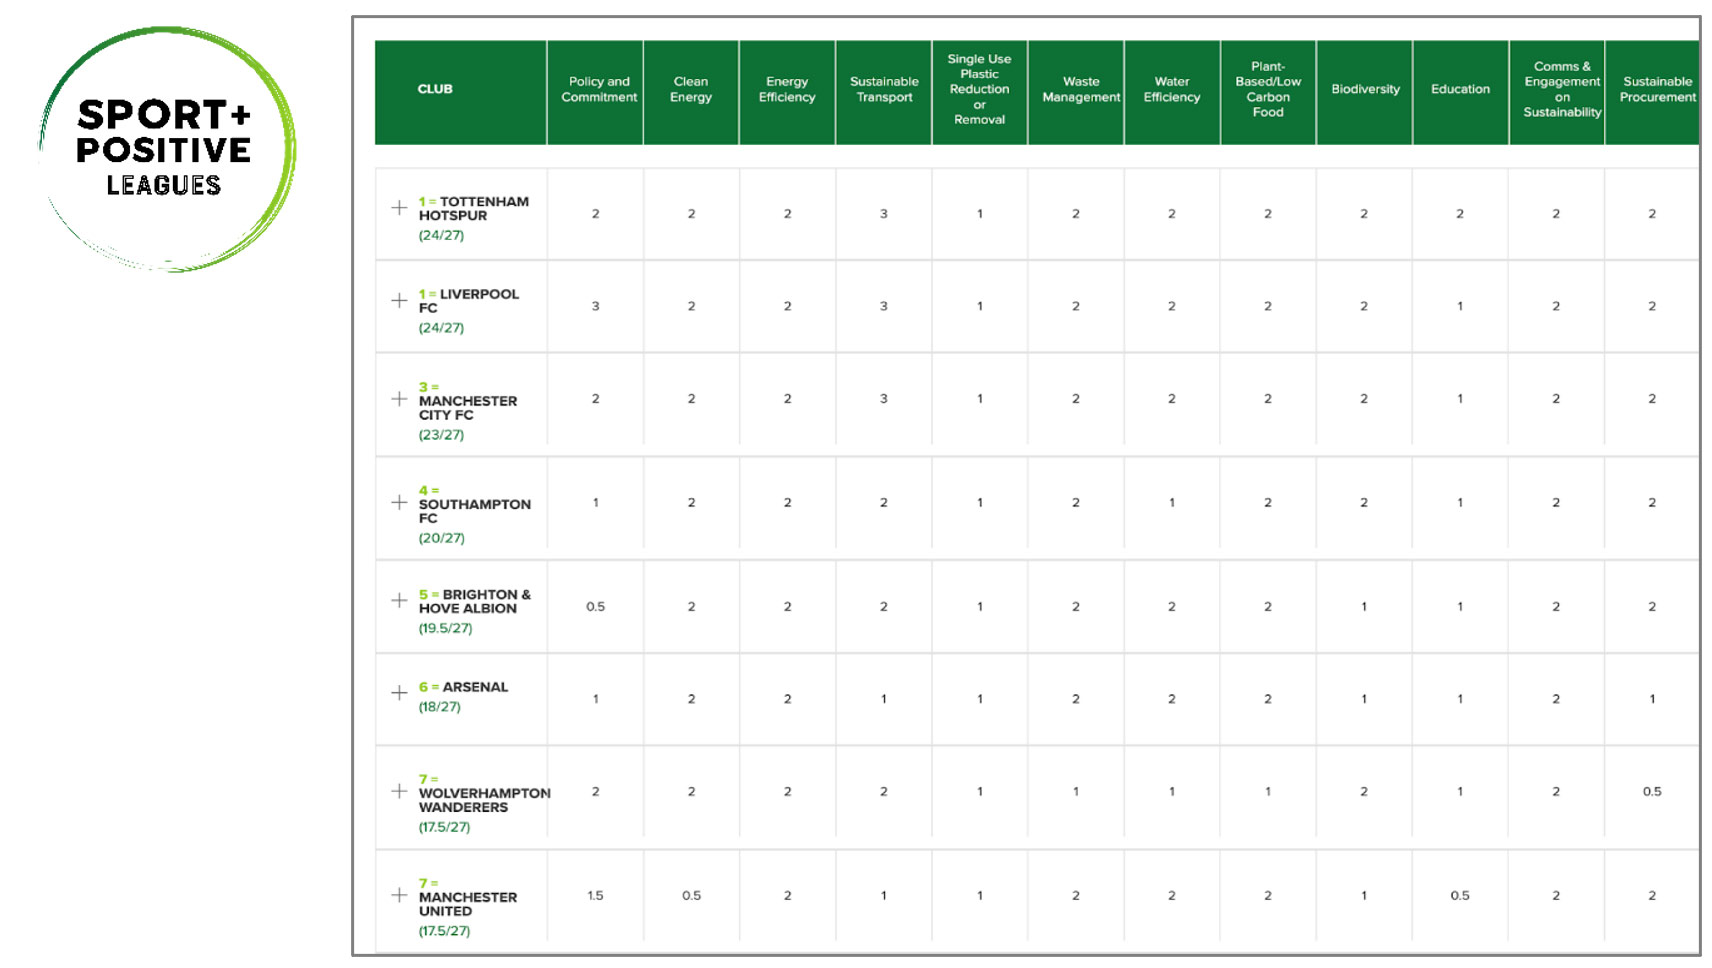Sort by the Policy and Commitment column
This screenshot has width=1712, height=968.
click(598, 90)
